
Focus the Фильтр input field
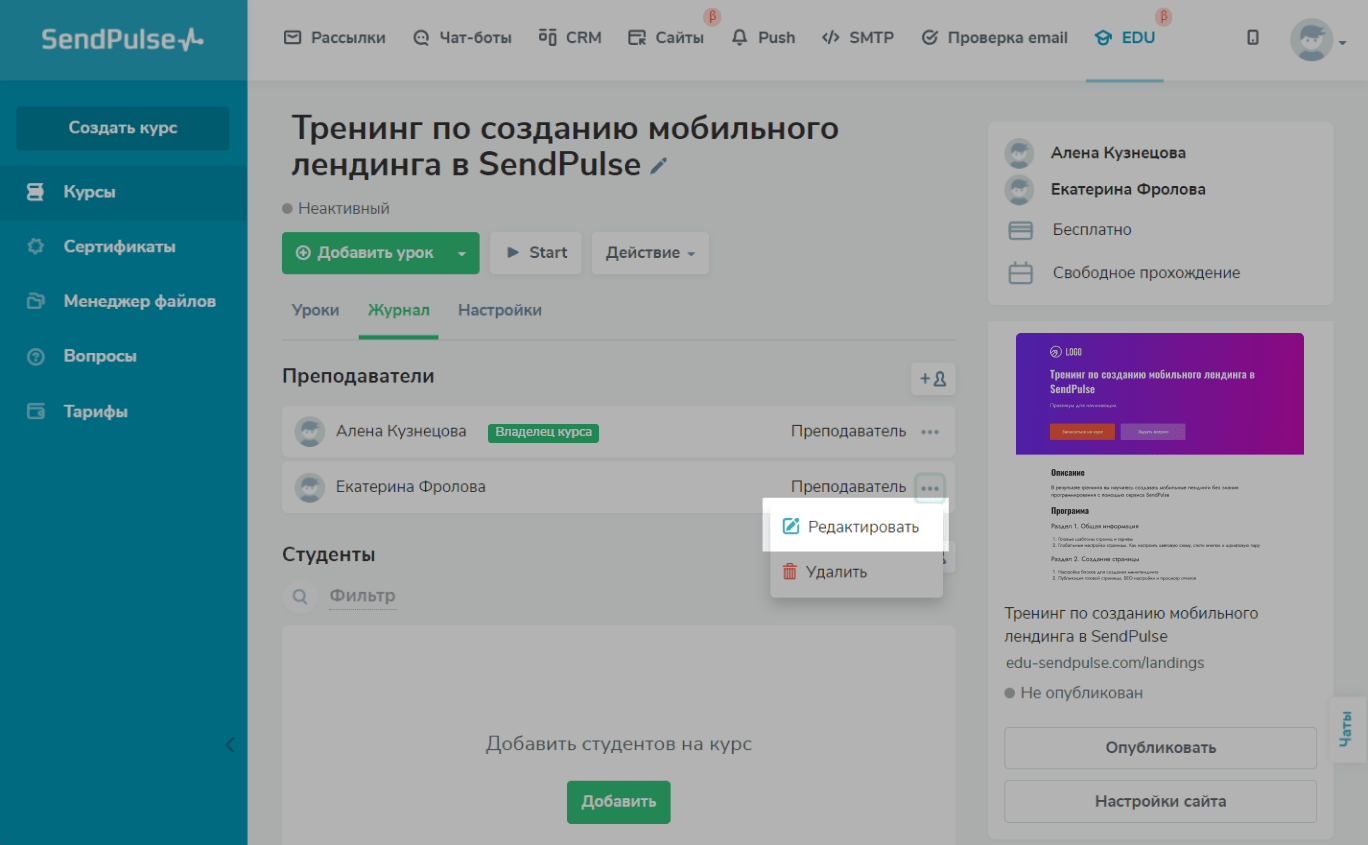tap(363, 596)
